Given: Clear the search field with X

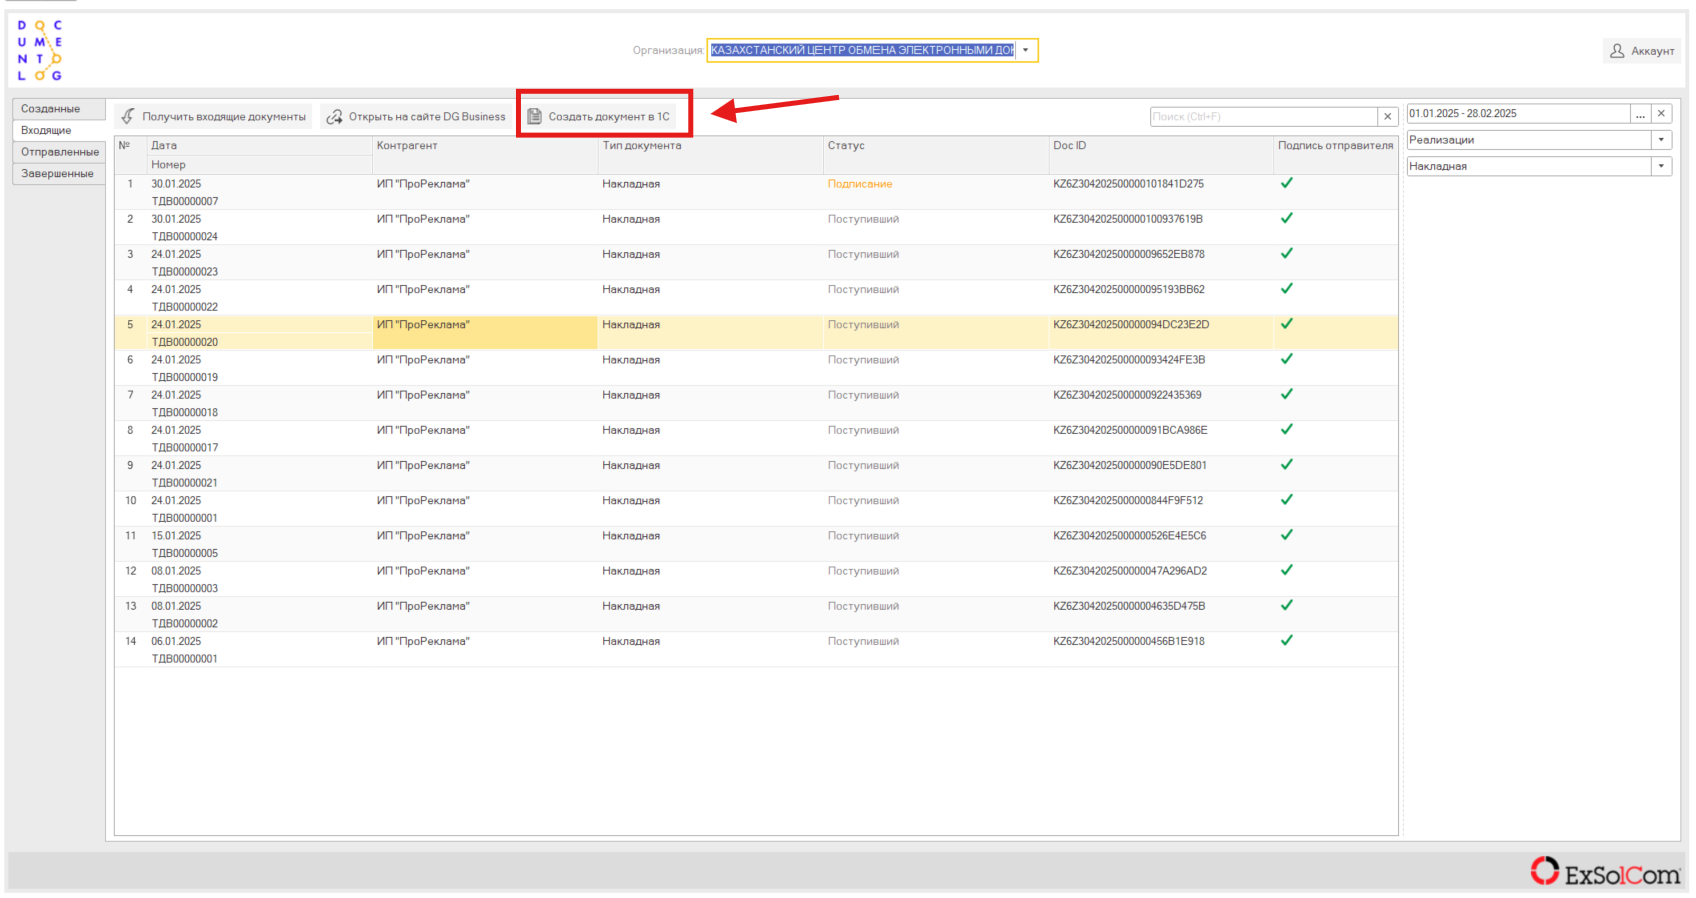Looking at the screenshot, I should click(x=1387, y=117).
